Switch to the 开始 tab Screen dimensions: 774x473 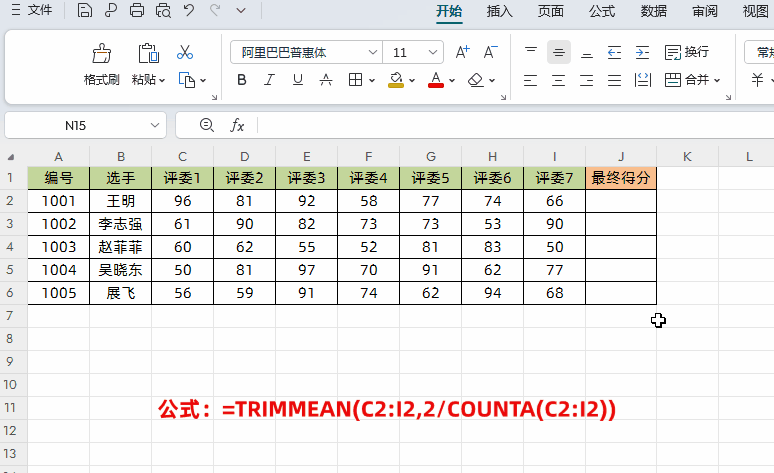tap(449, 11)
